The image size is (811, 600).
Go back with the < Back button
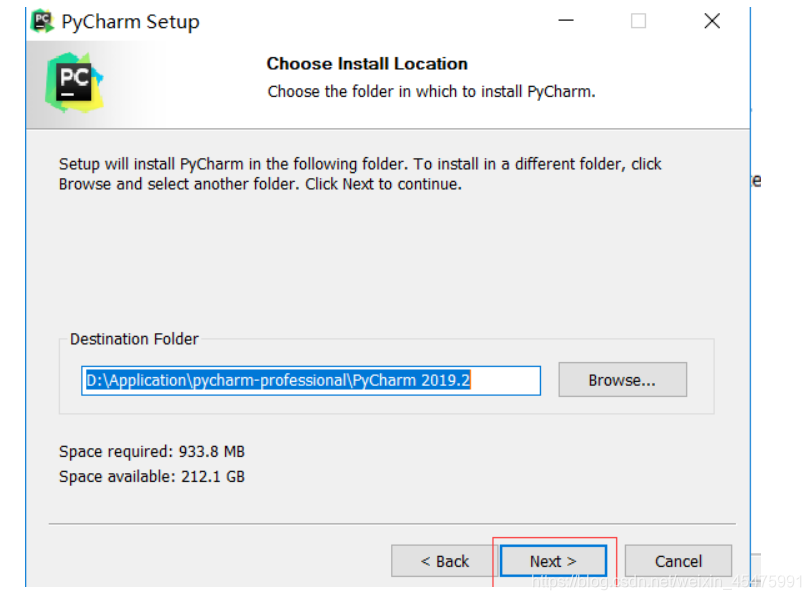point(444,561)
